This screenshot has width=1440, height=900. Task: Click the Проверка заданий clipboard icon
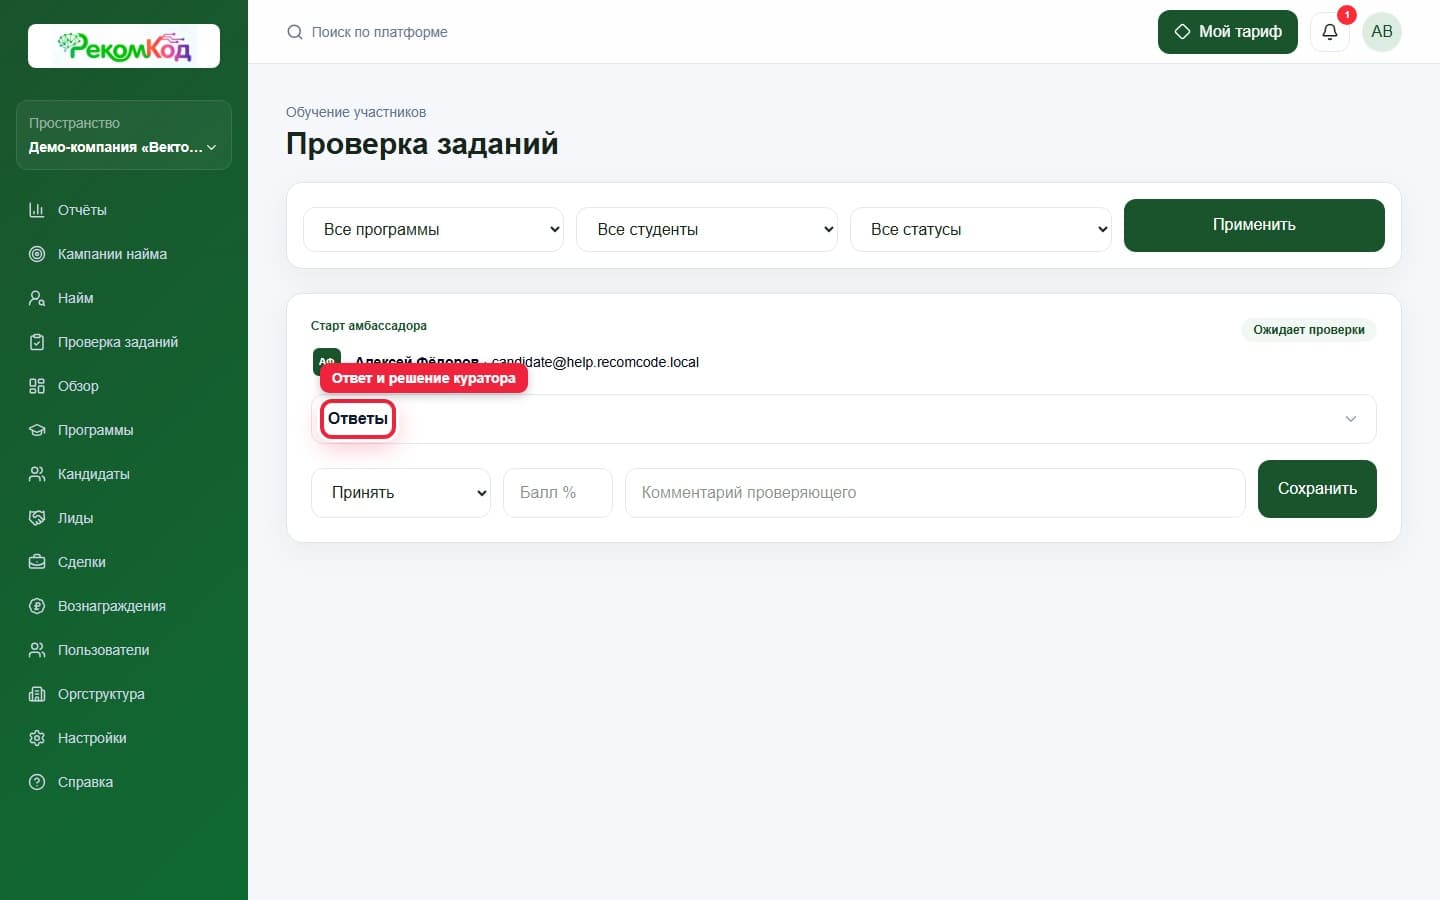coord(37,342)
